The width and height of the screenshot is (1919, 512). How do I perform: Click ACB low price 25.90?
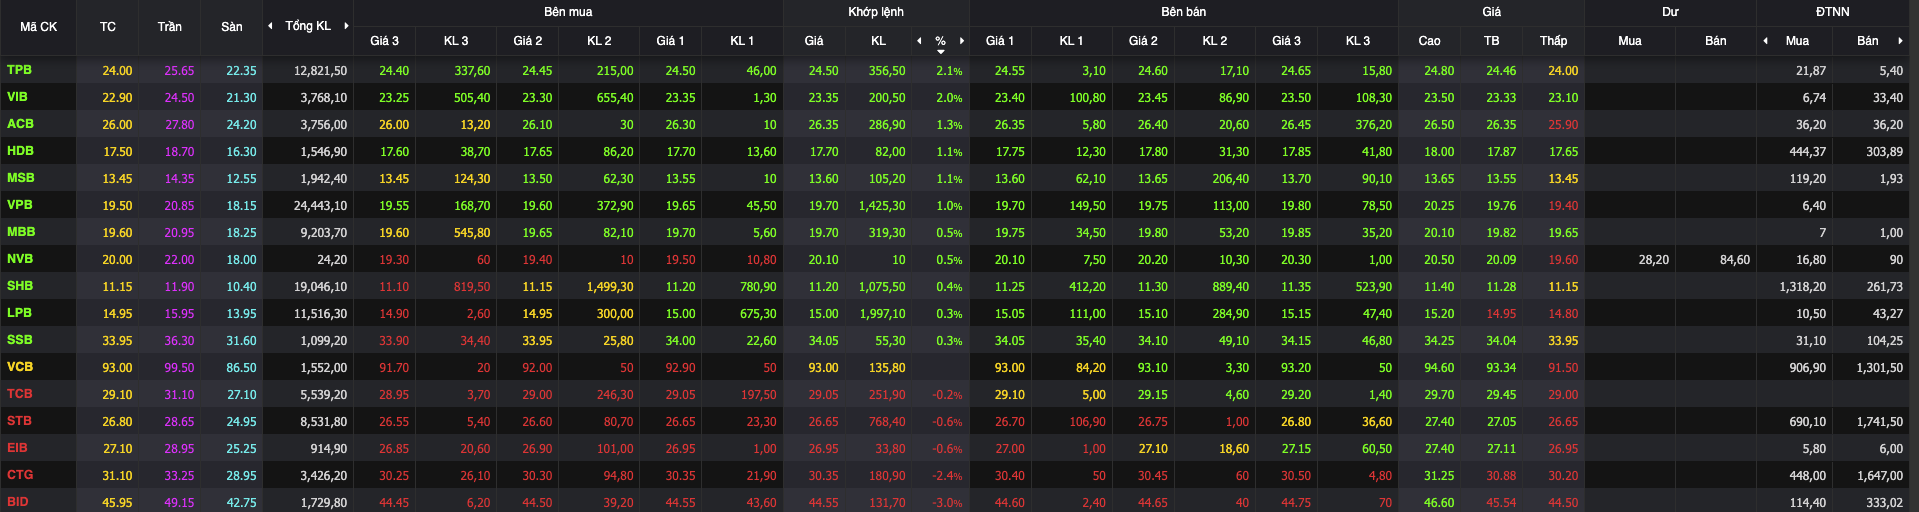coord(1563,125)
